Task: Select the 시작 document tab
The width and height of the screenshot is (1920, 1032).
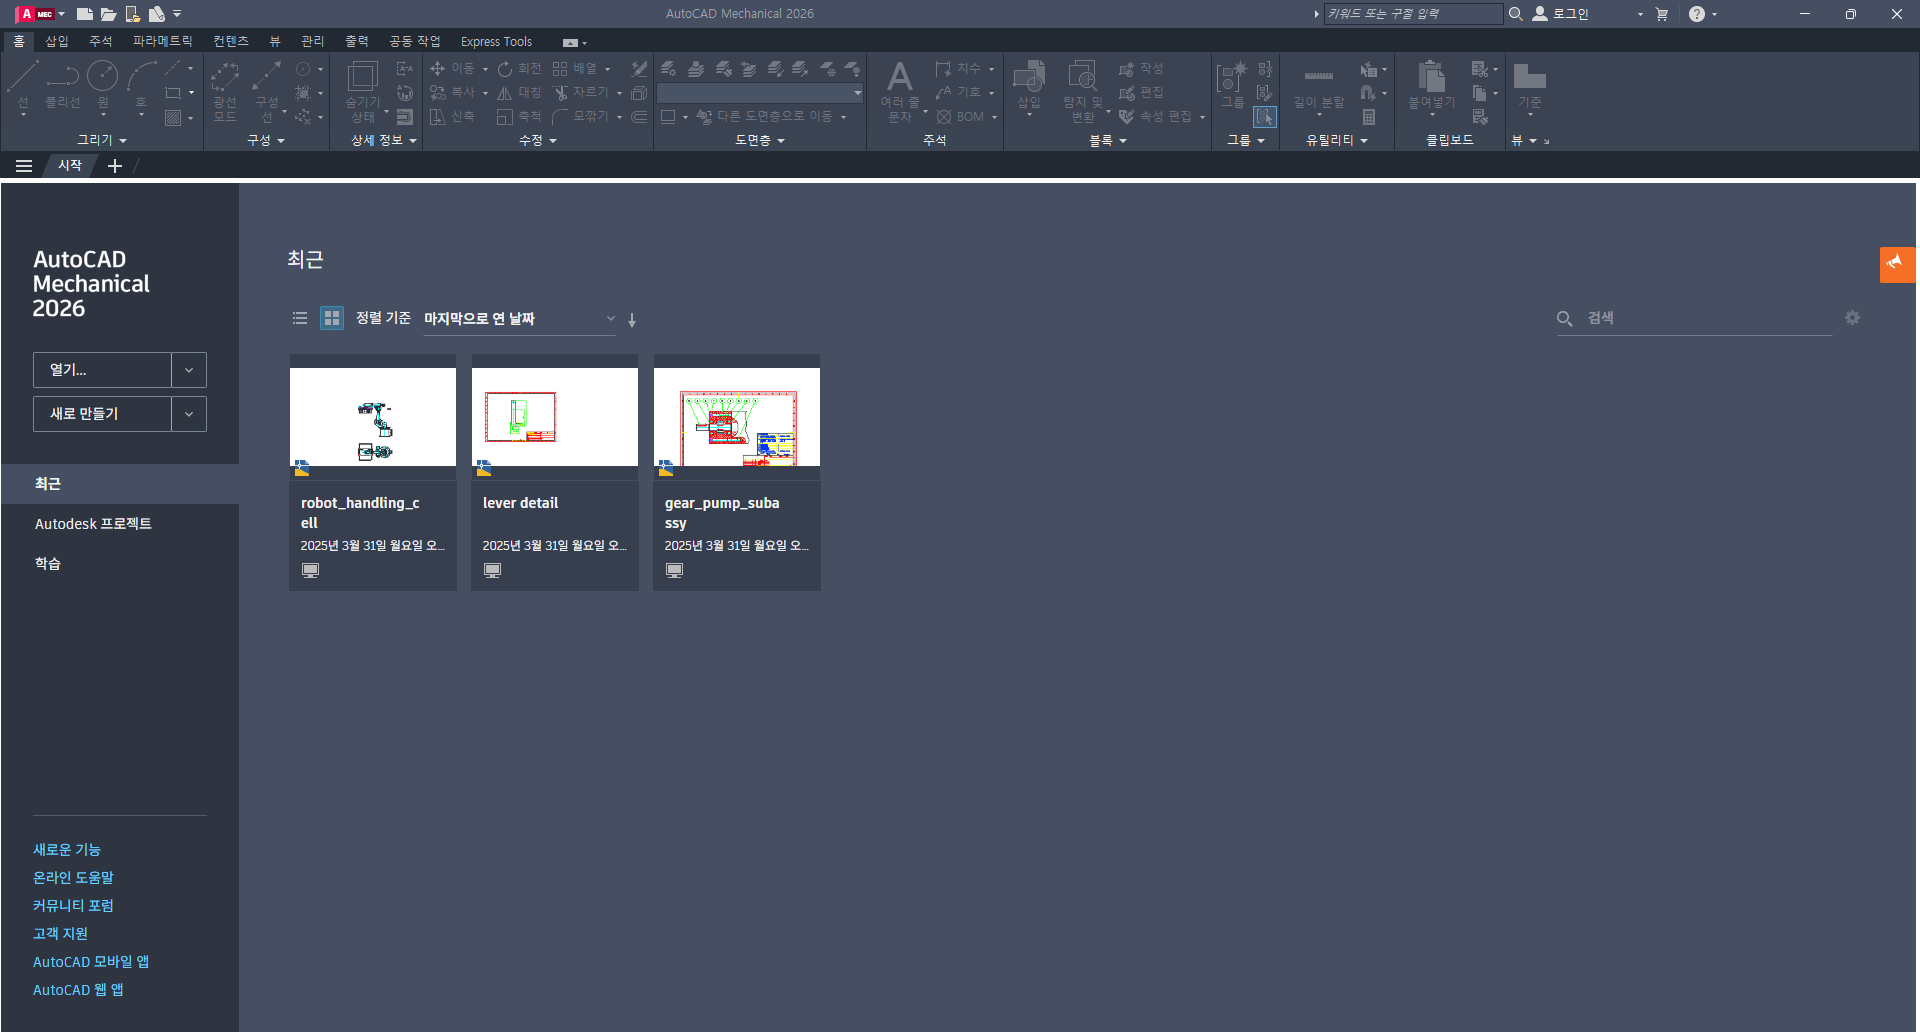Action: [70, 165]
